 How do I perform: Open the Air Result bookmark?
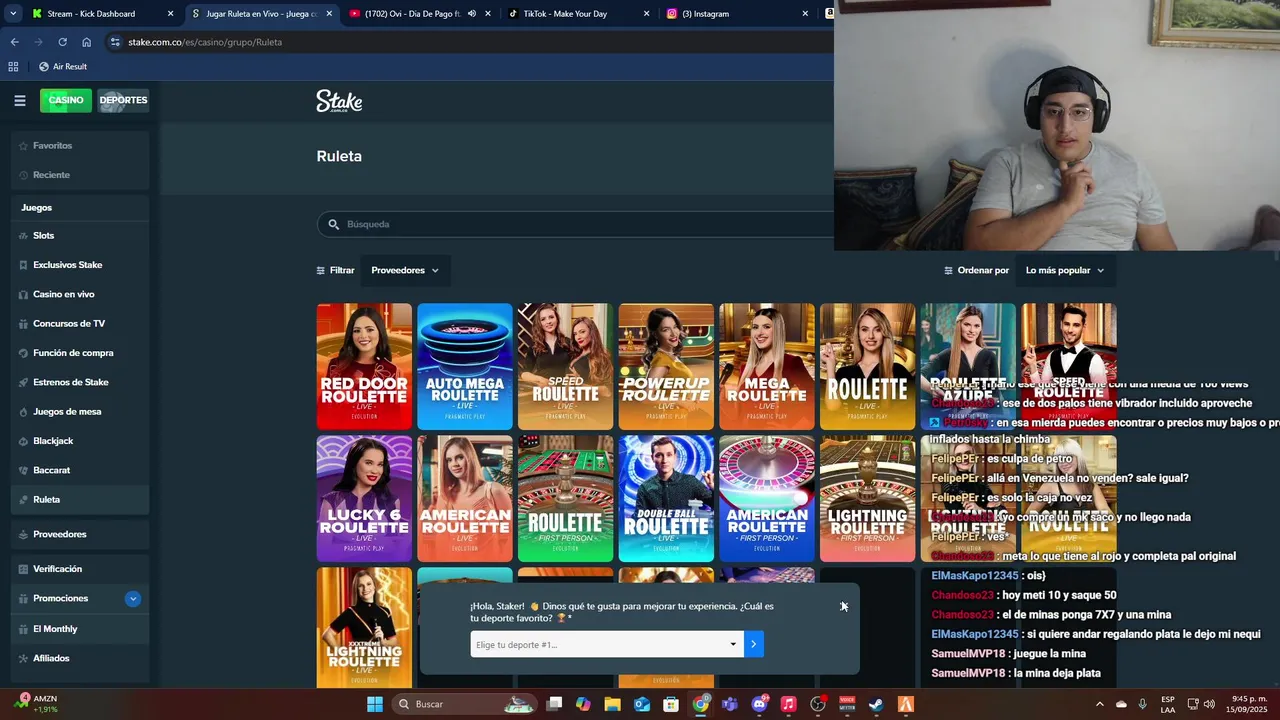point(63,66)
